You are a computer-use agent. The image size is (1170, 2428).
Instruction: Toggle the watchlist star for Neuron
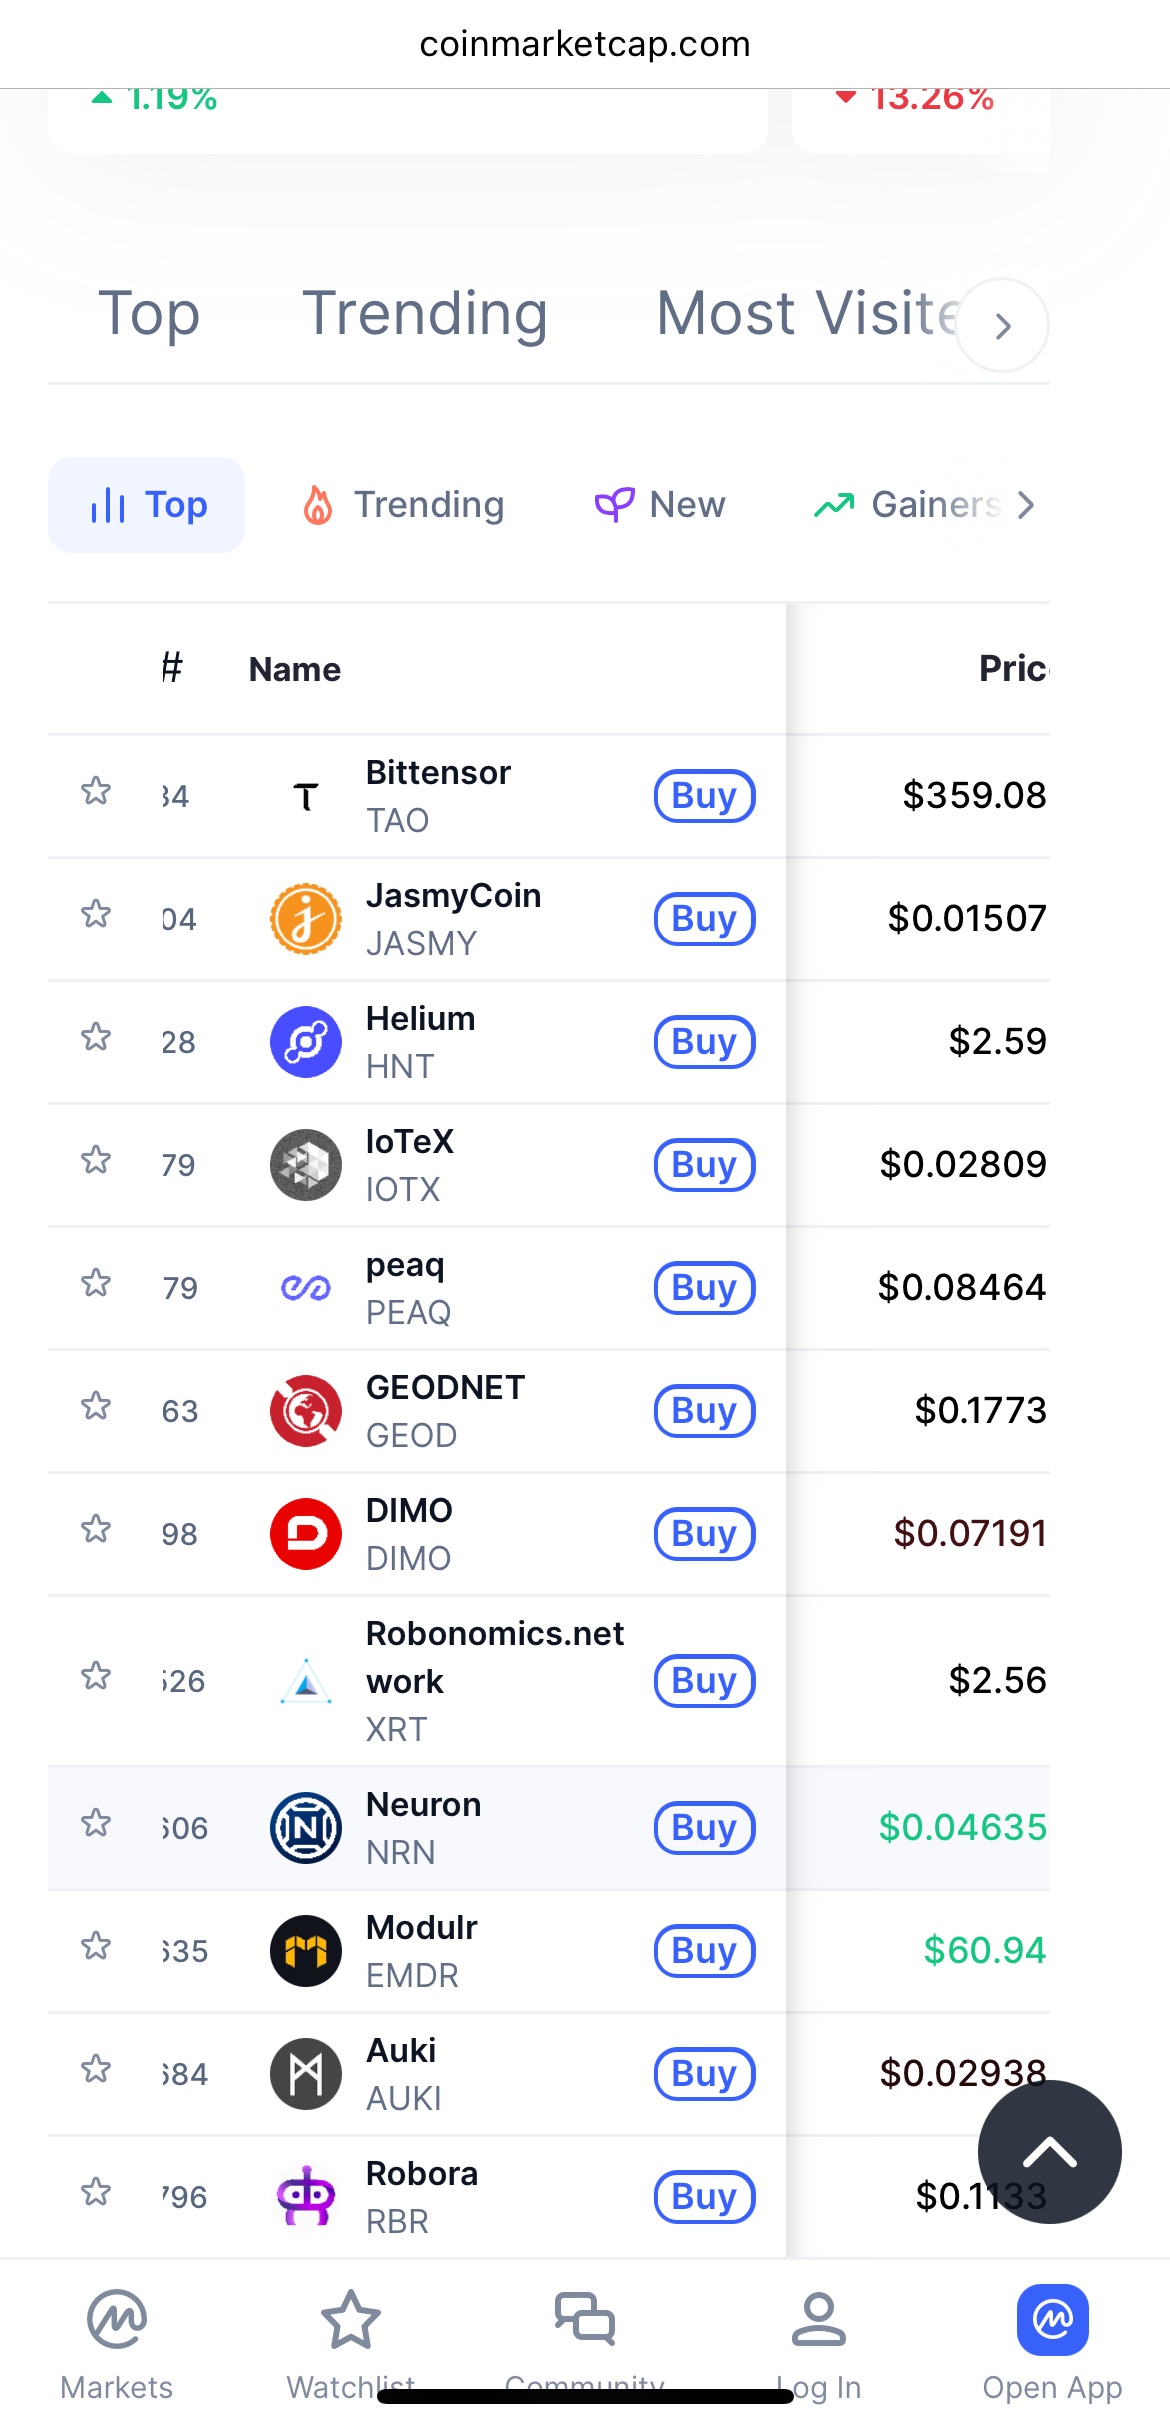click(x=96, y=1823)
